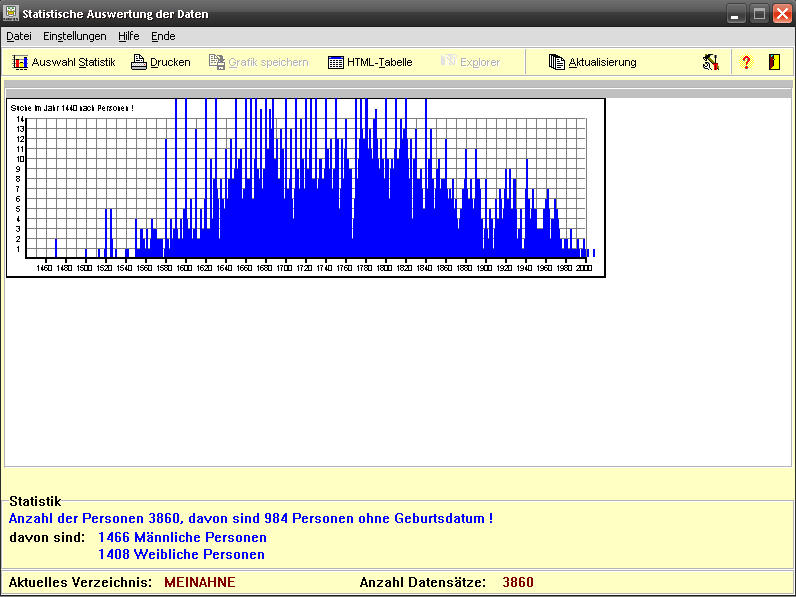The image size is (796, 597).
Task: Open help via red question mark
Action: [x=746, y=62]
